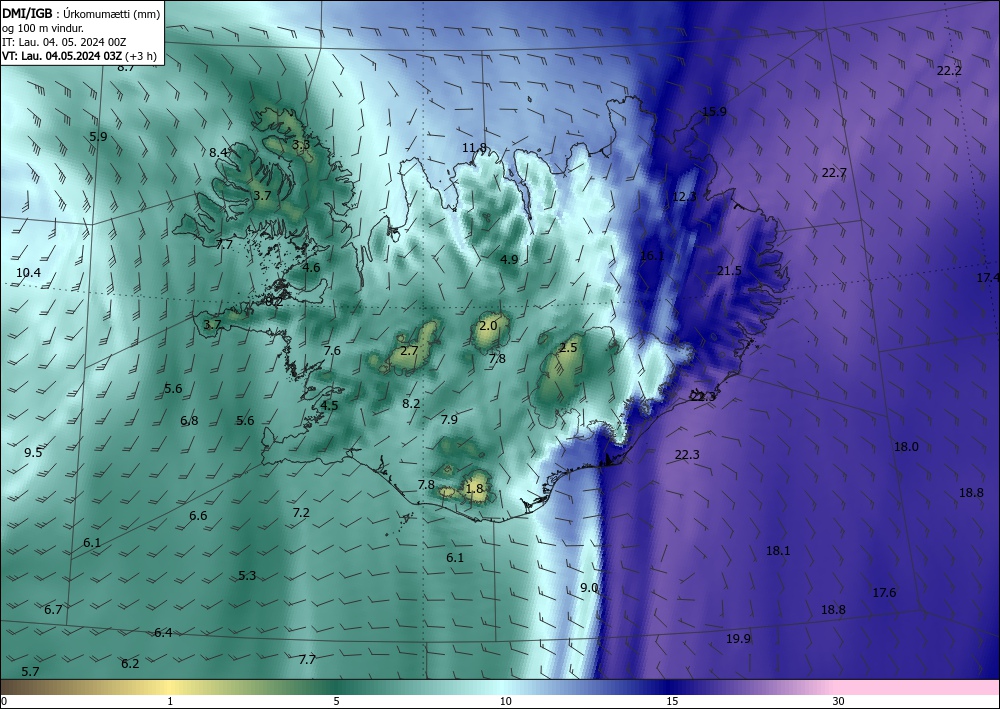Click the 5.9 value on the map
The width and height of the screenshot is (1000, 709).
click(x=98, y=136)
